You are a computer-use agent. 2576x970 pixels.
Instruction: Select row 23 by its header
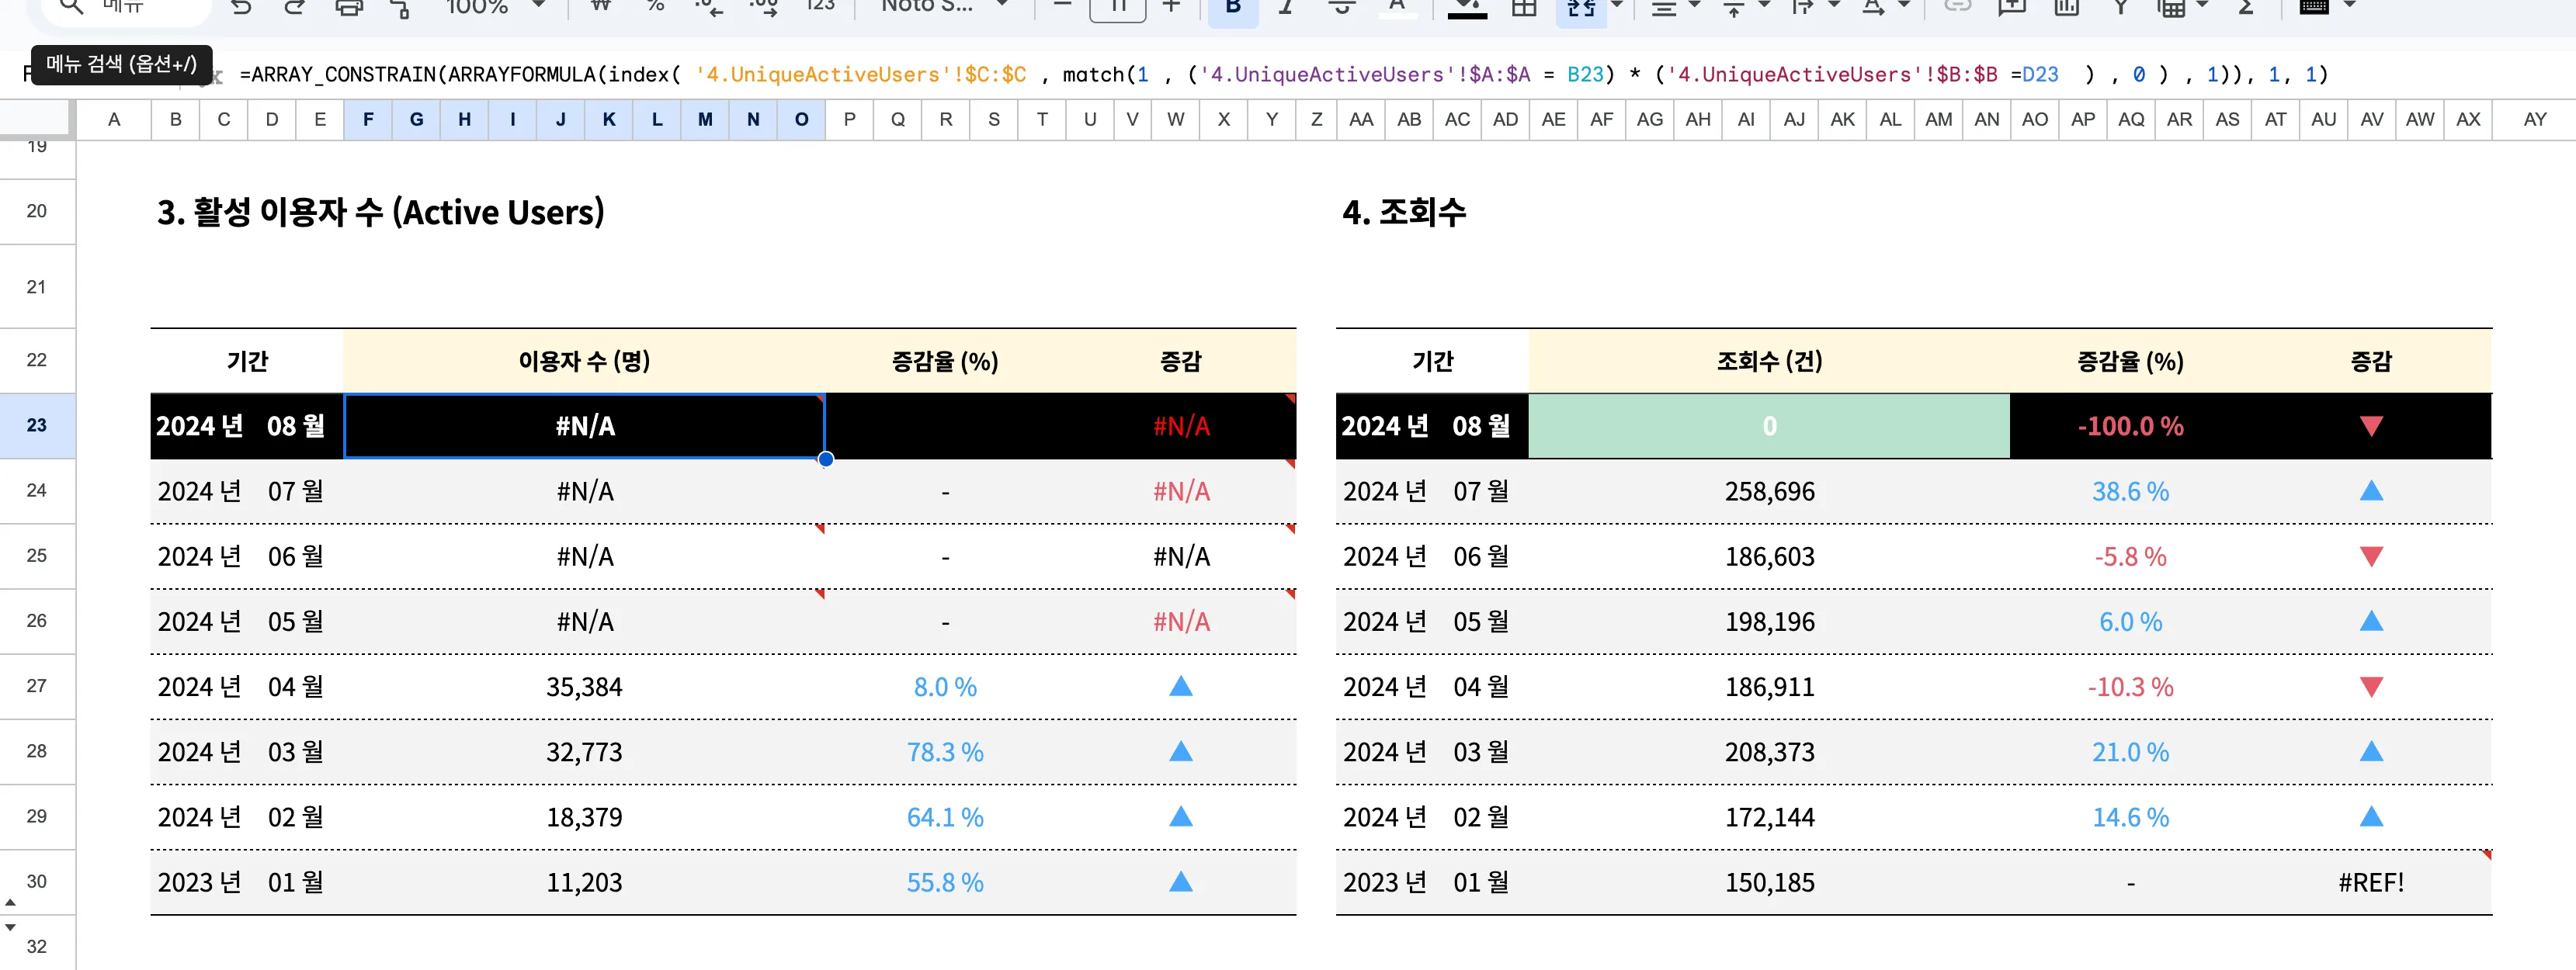coord(37,425)
